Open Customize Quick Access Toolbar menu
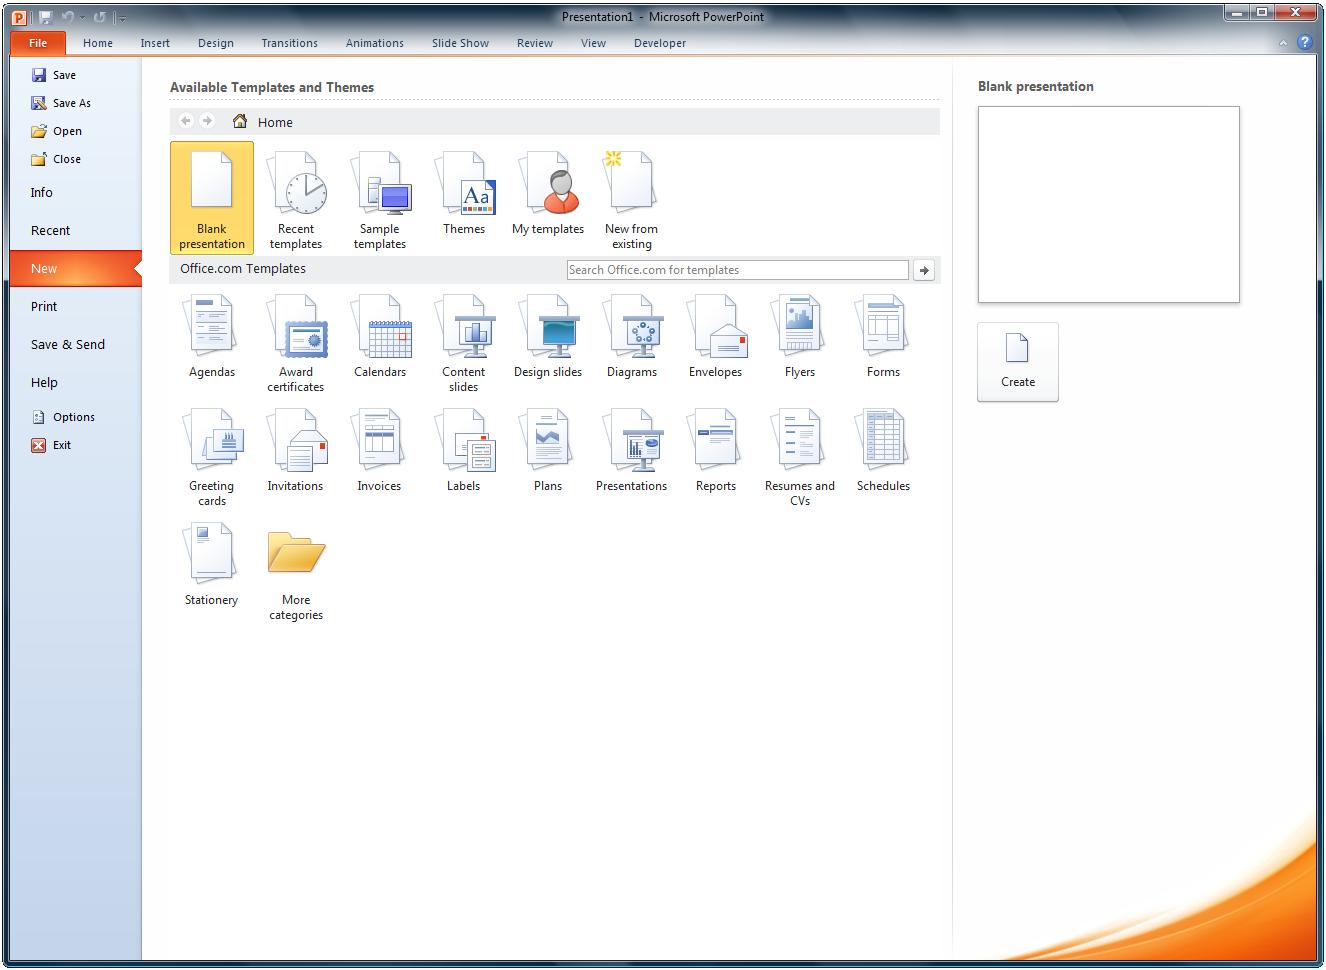The width and height of the screenshot is (1326, 970). tap(122, 17)
